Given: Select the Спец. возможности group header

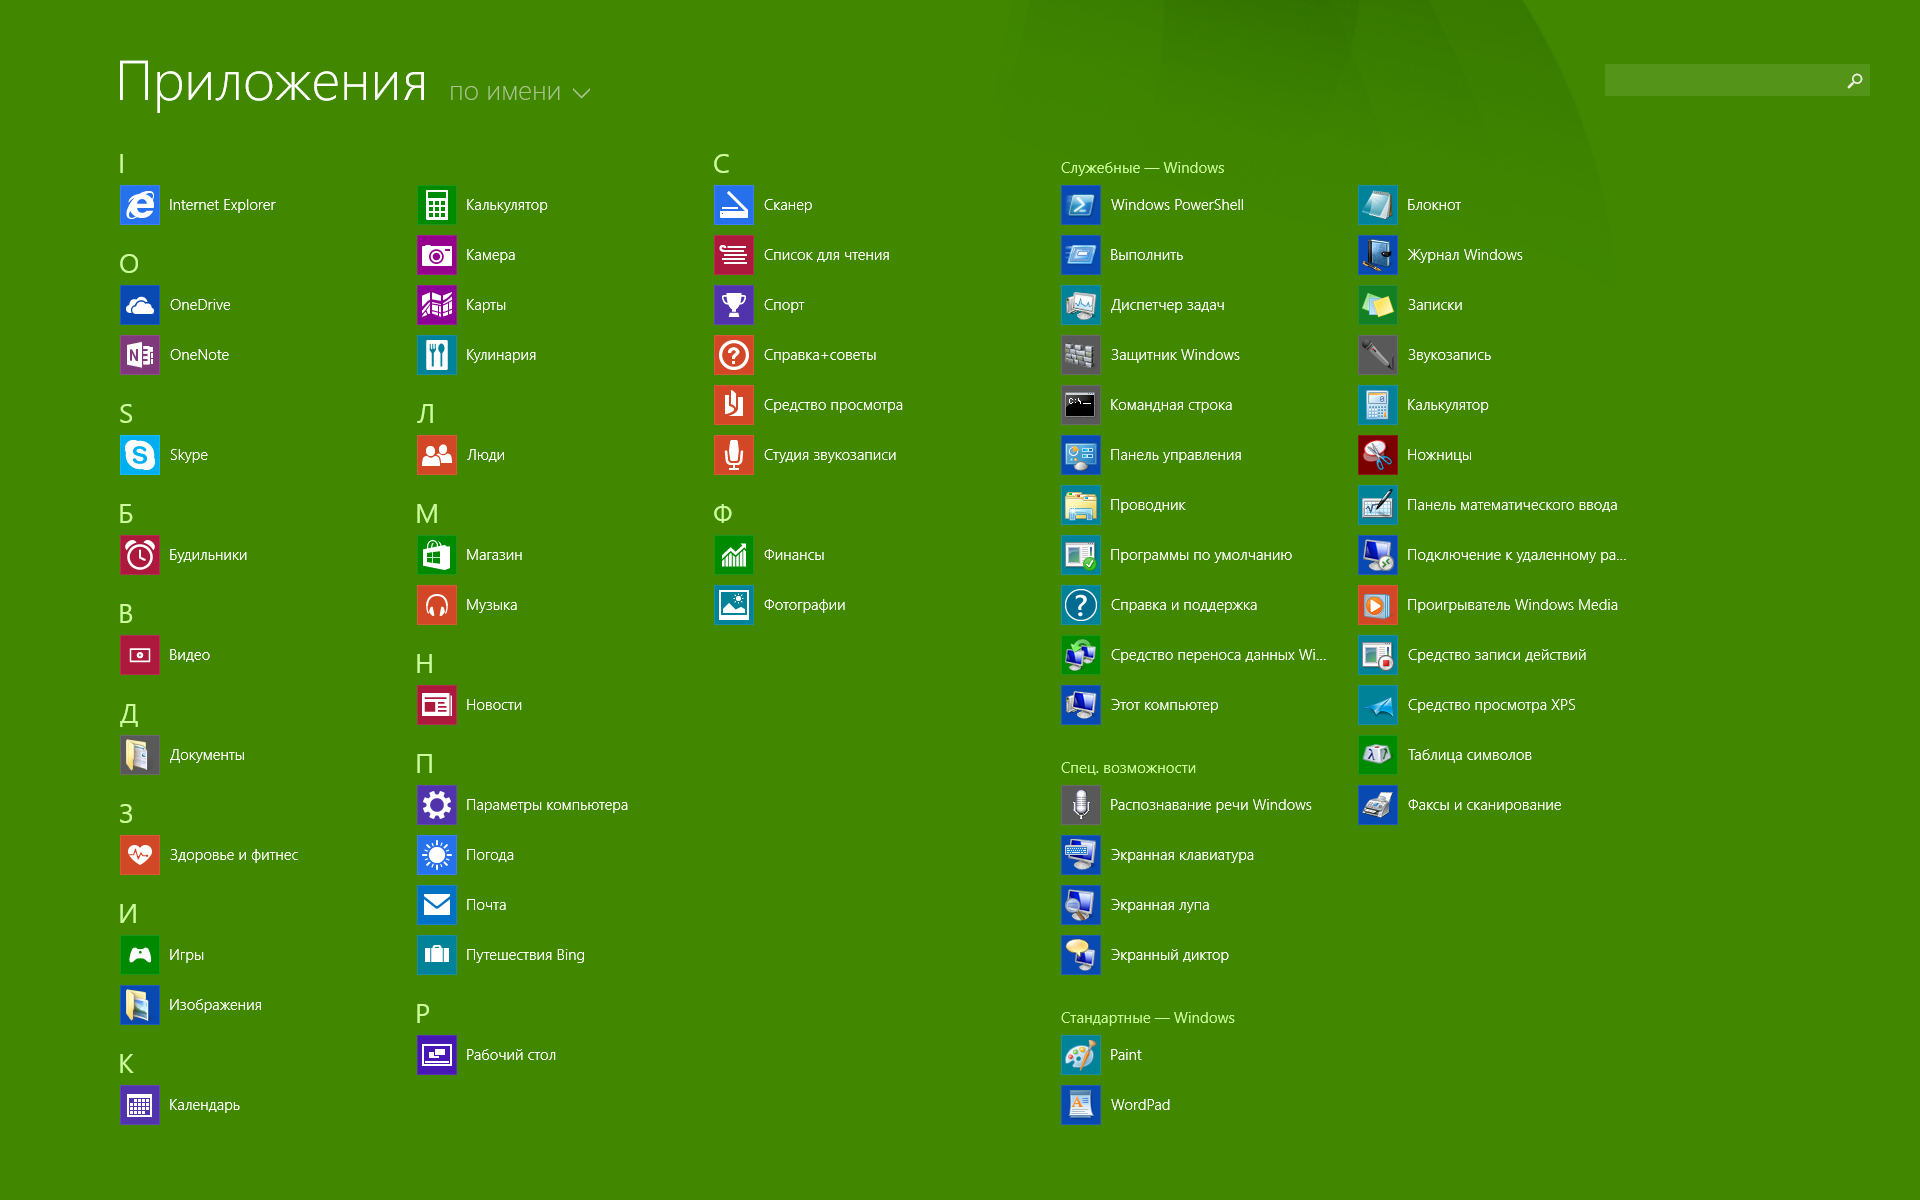Looking at the screenshot, I should [1128, 768].
